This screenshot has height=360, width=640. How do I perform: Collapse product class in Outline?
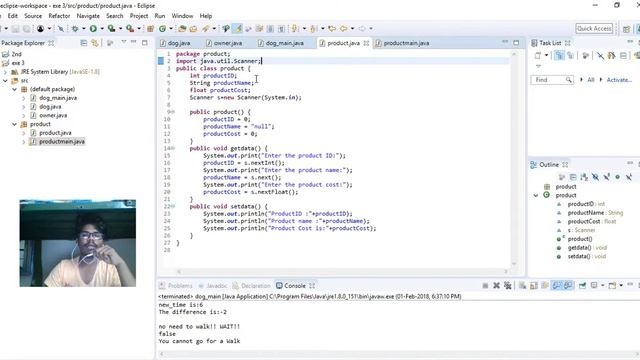click(536, 196)
